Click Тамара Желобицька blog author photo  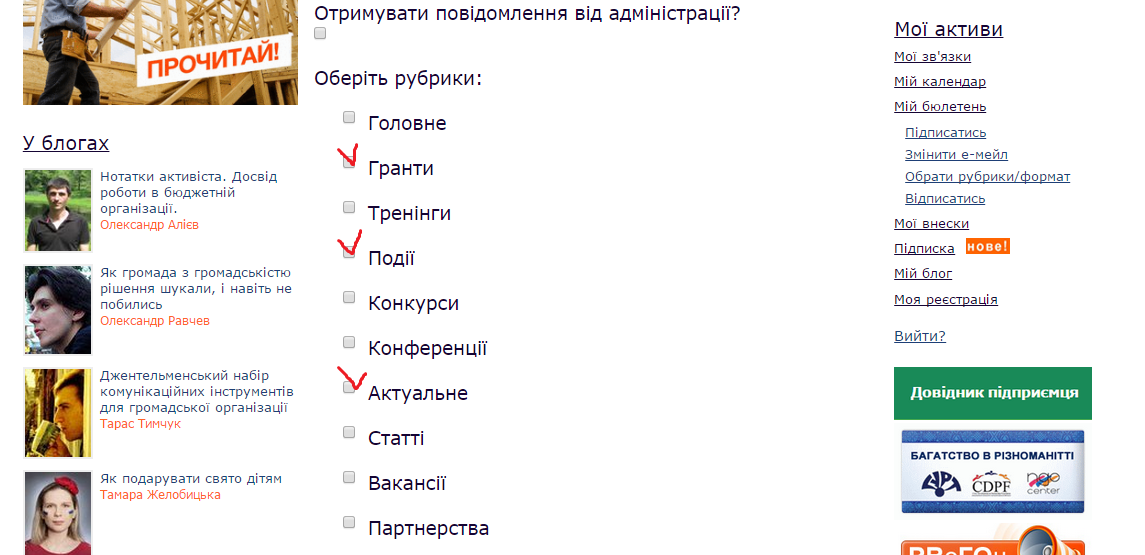(58, 513)
